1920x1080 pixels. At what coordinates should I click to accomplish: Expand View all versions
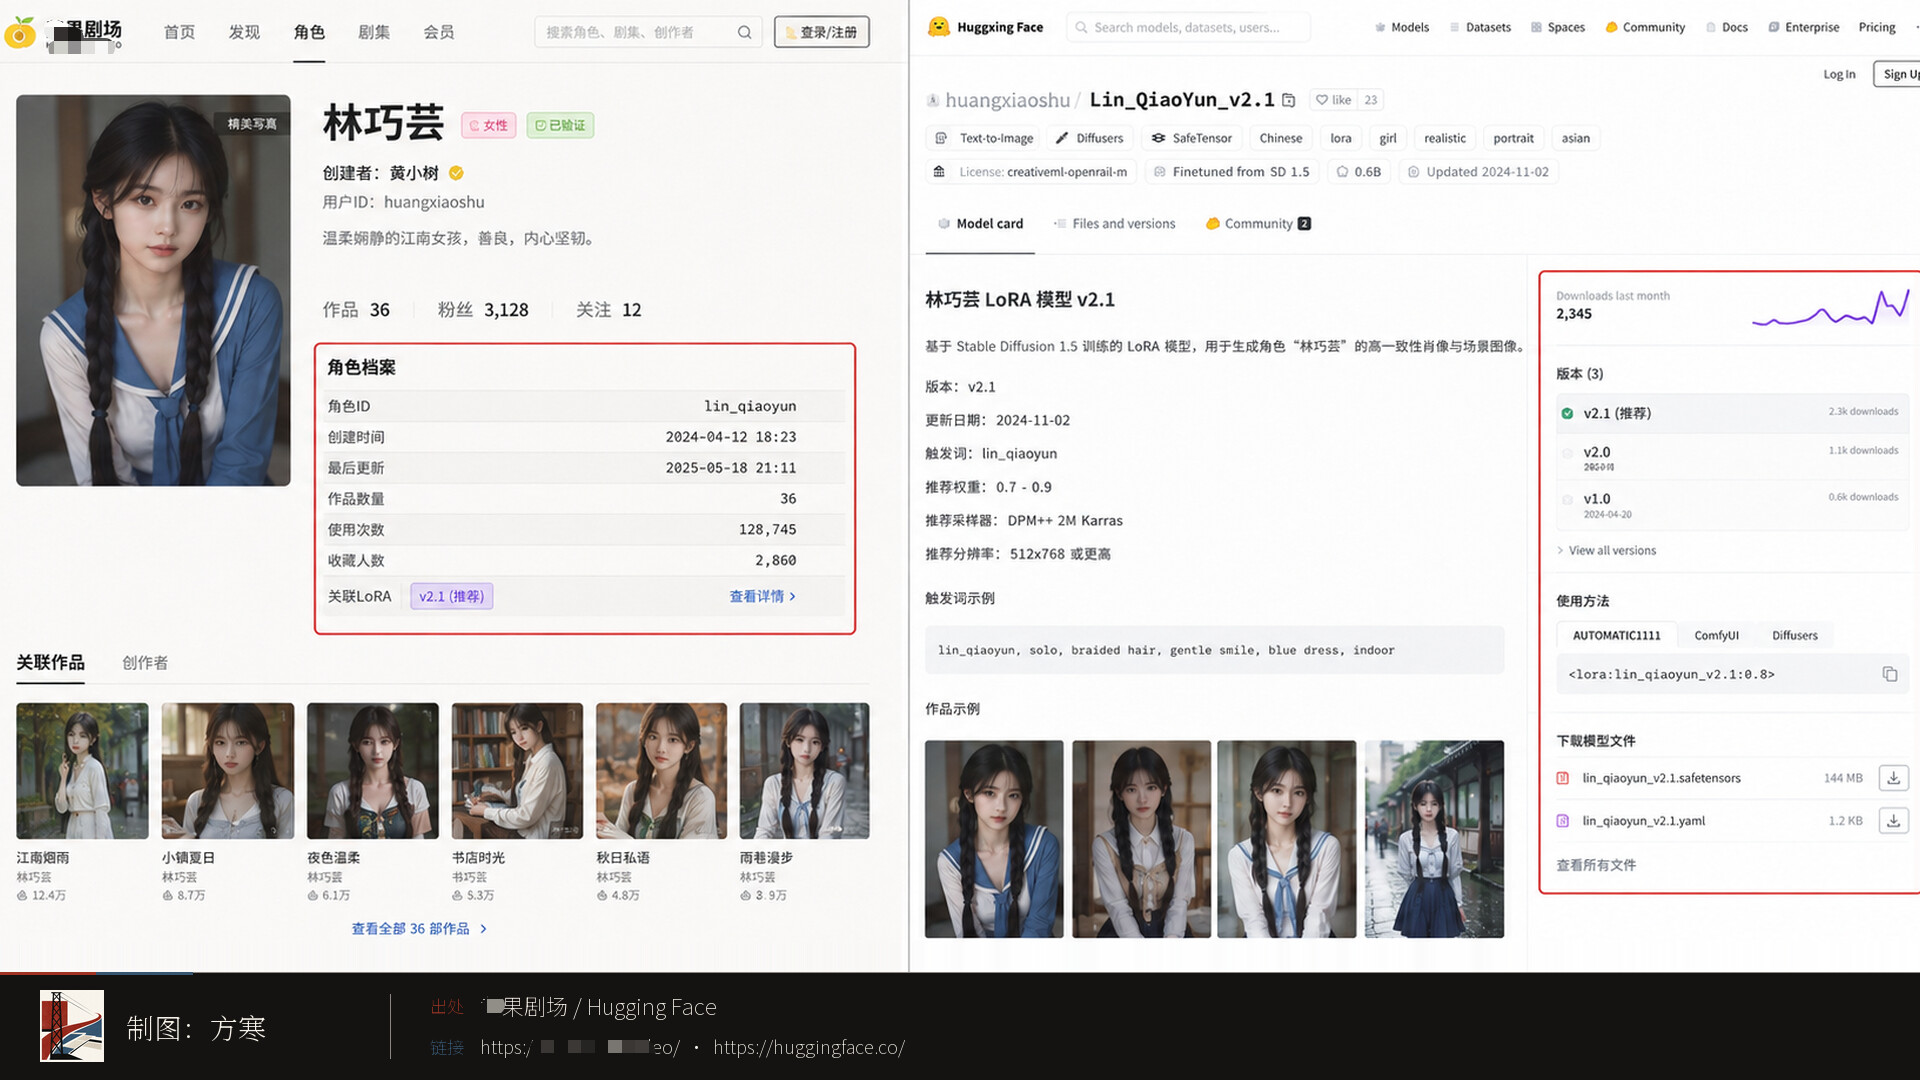(1606, 551)
